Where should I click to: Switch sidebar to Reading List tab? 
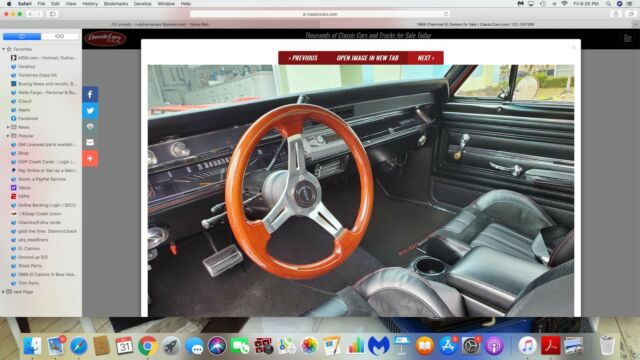click(x=60, y=36)
